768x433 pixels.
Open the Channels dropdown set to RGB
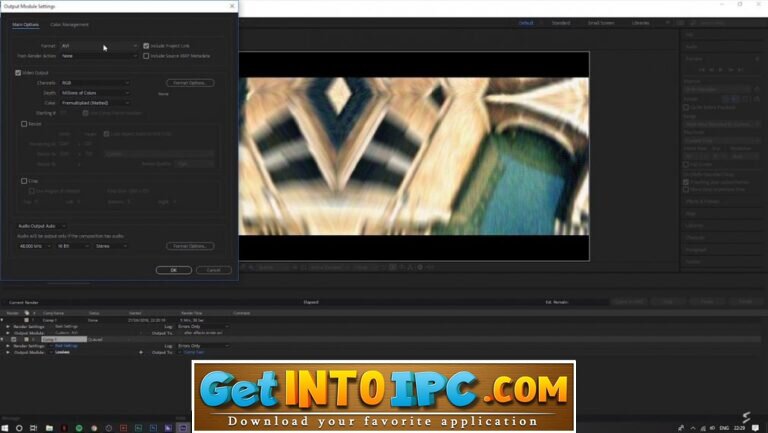pyautogui.click(x=96, y=83)
